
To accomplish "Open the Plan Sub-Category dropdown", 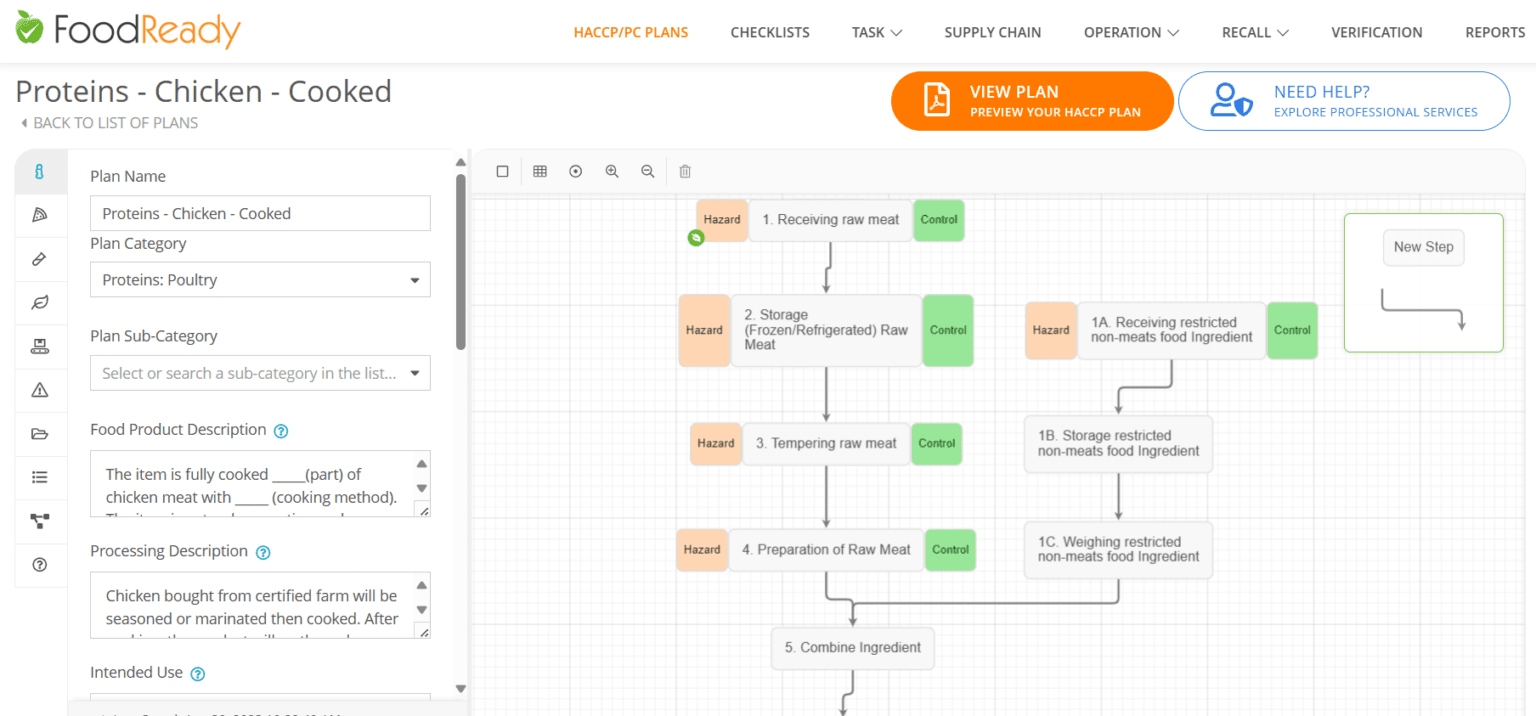I will [x=260, y=373].
